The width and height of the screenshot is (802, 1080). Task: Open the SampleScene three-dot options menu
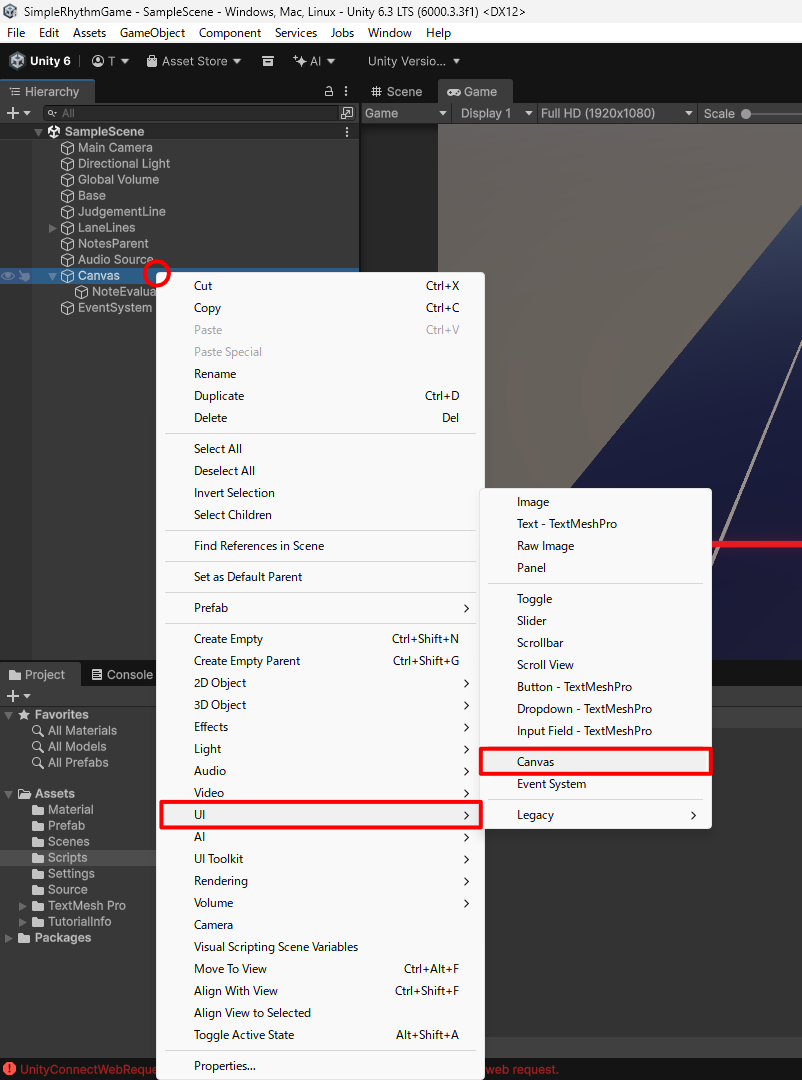pos(347,132)
